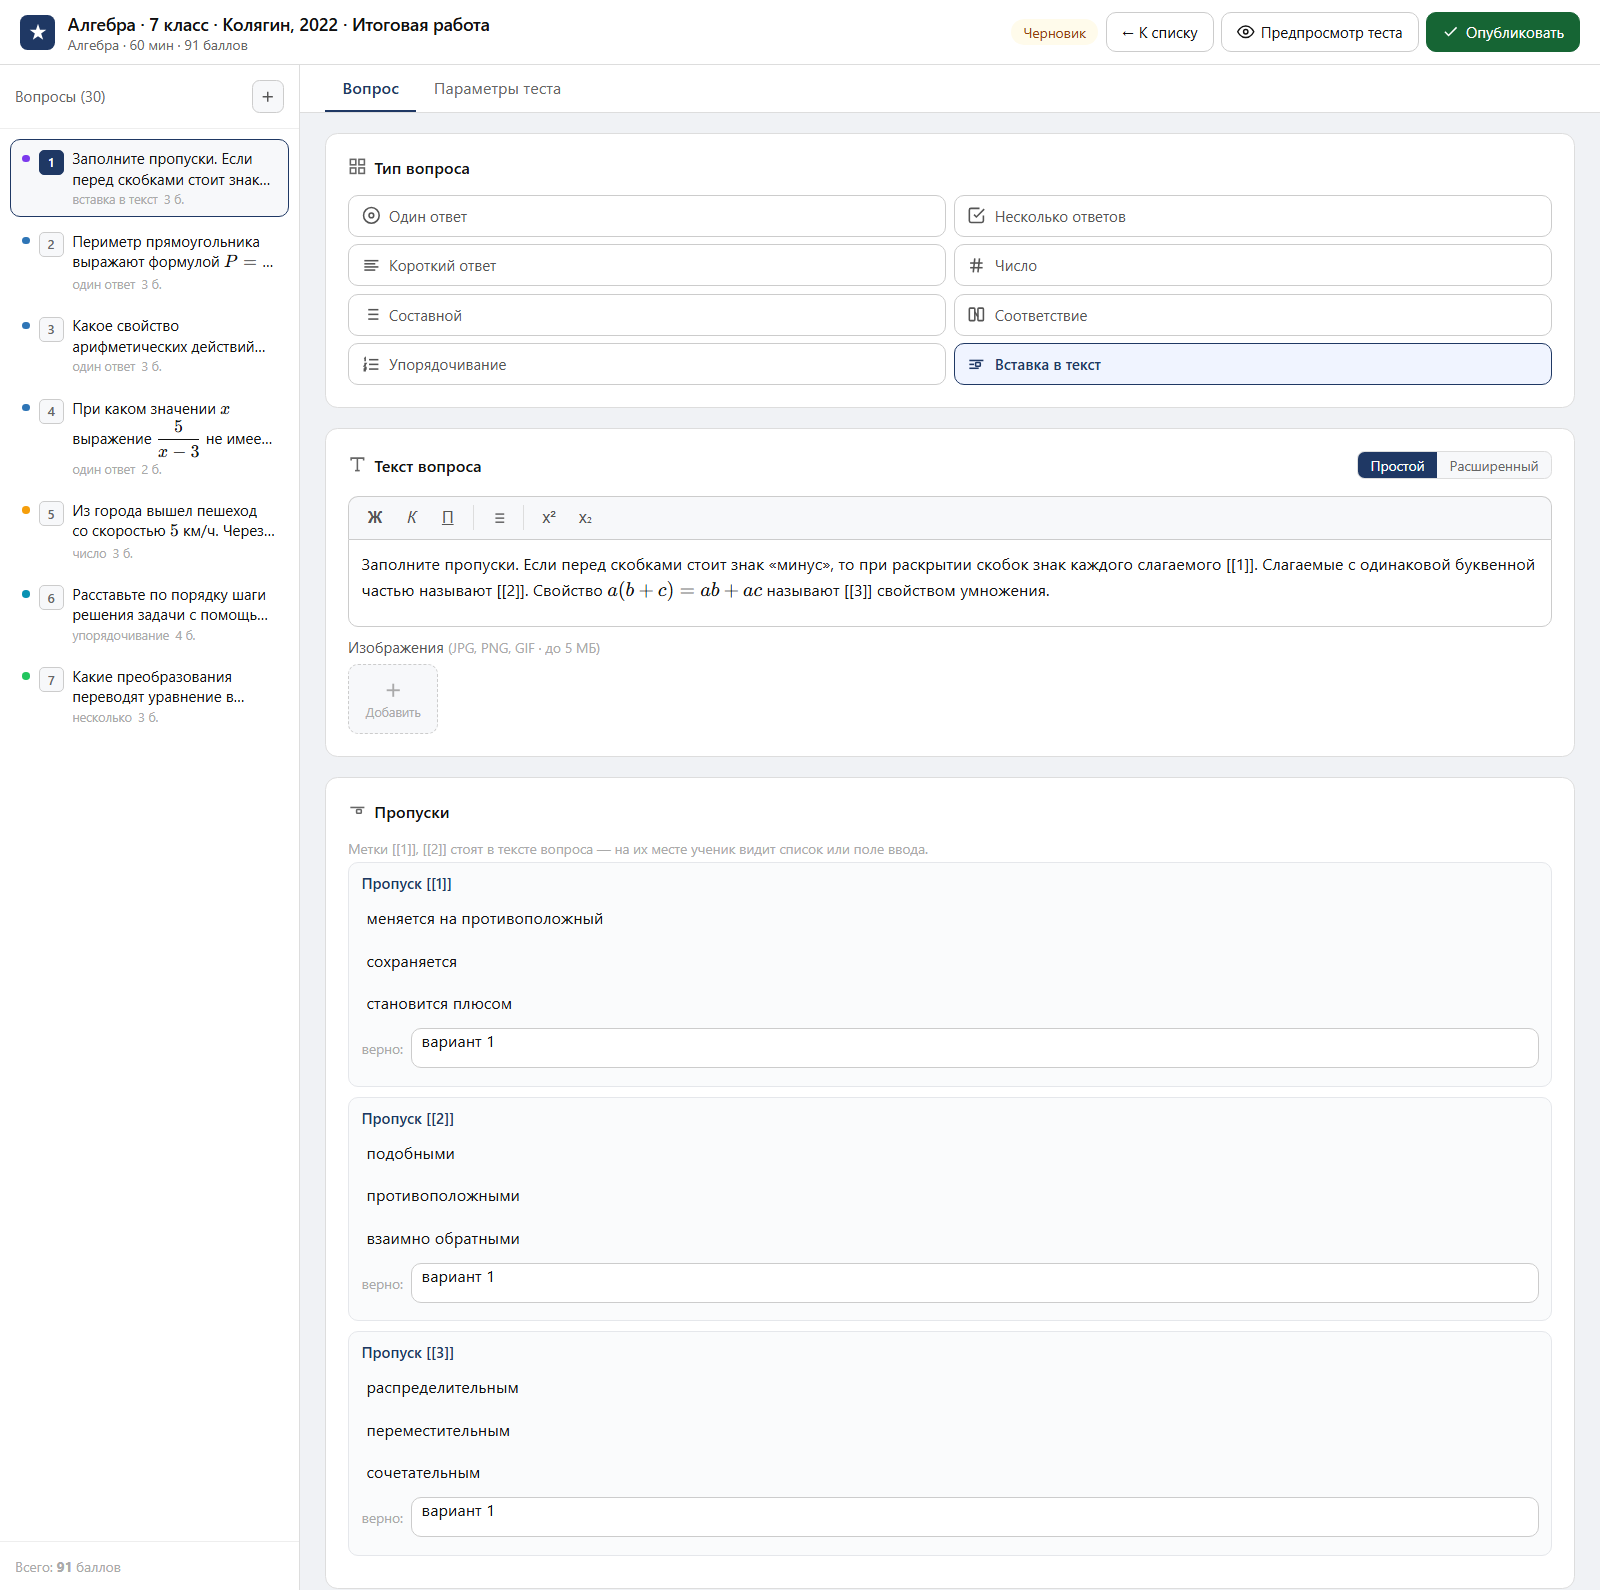Open correct answer field for Пропуск [[2]]
The image size is (1600, 1590).
coord(975,1283)
